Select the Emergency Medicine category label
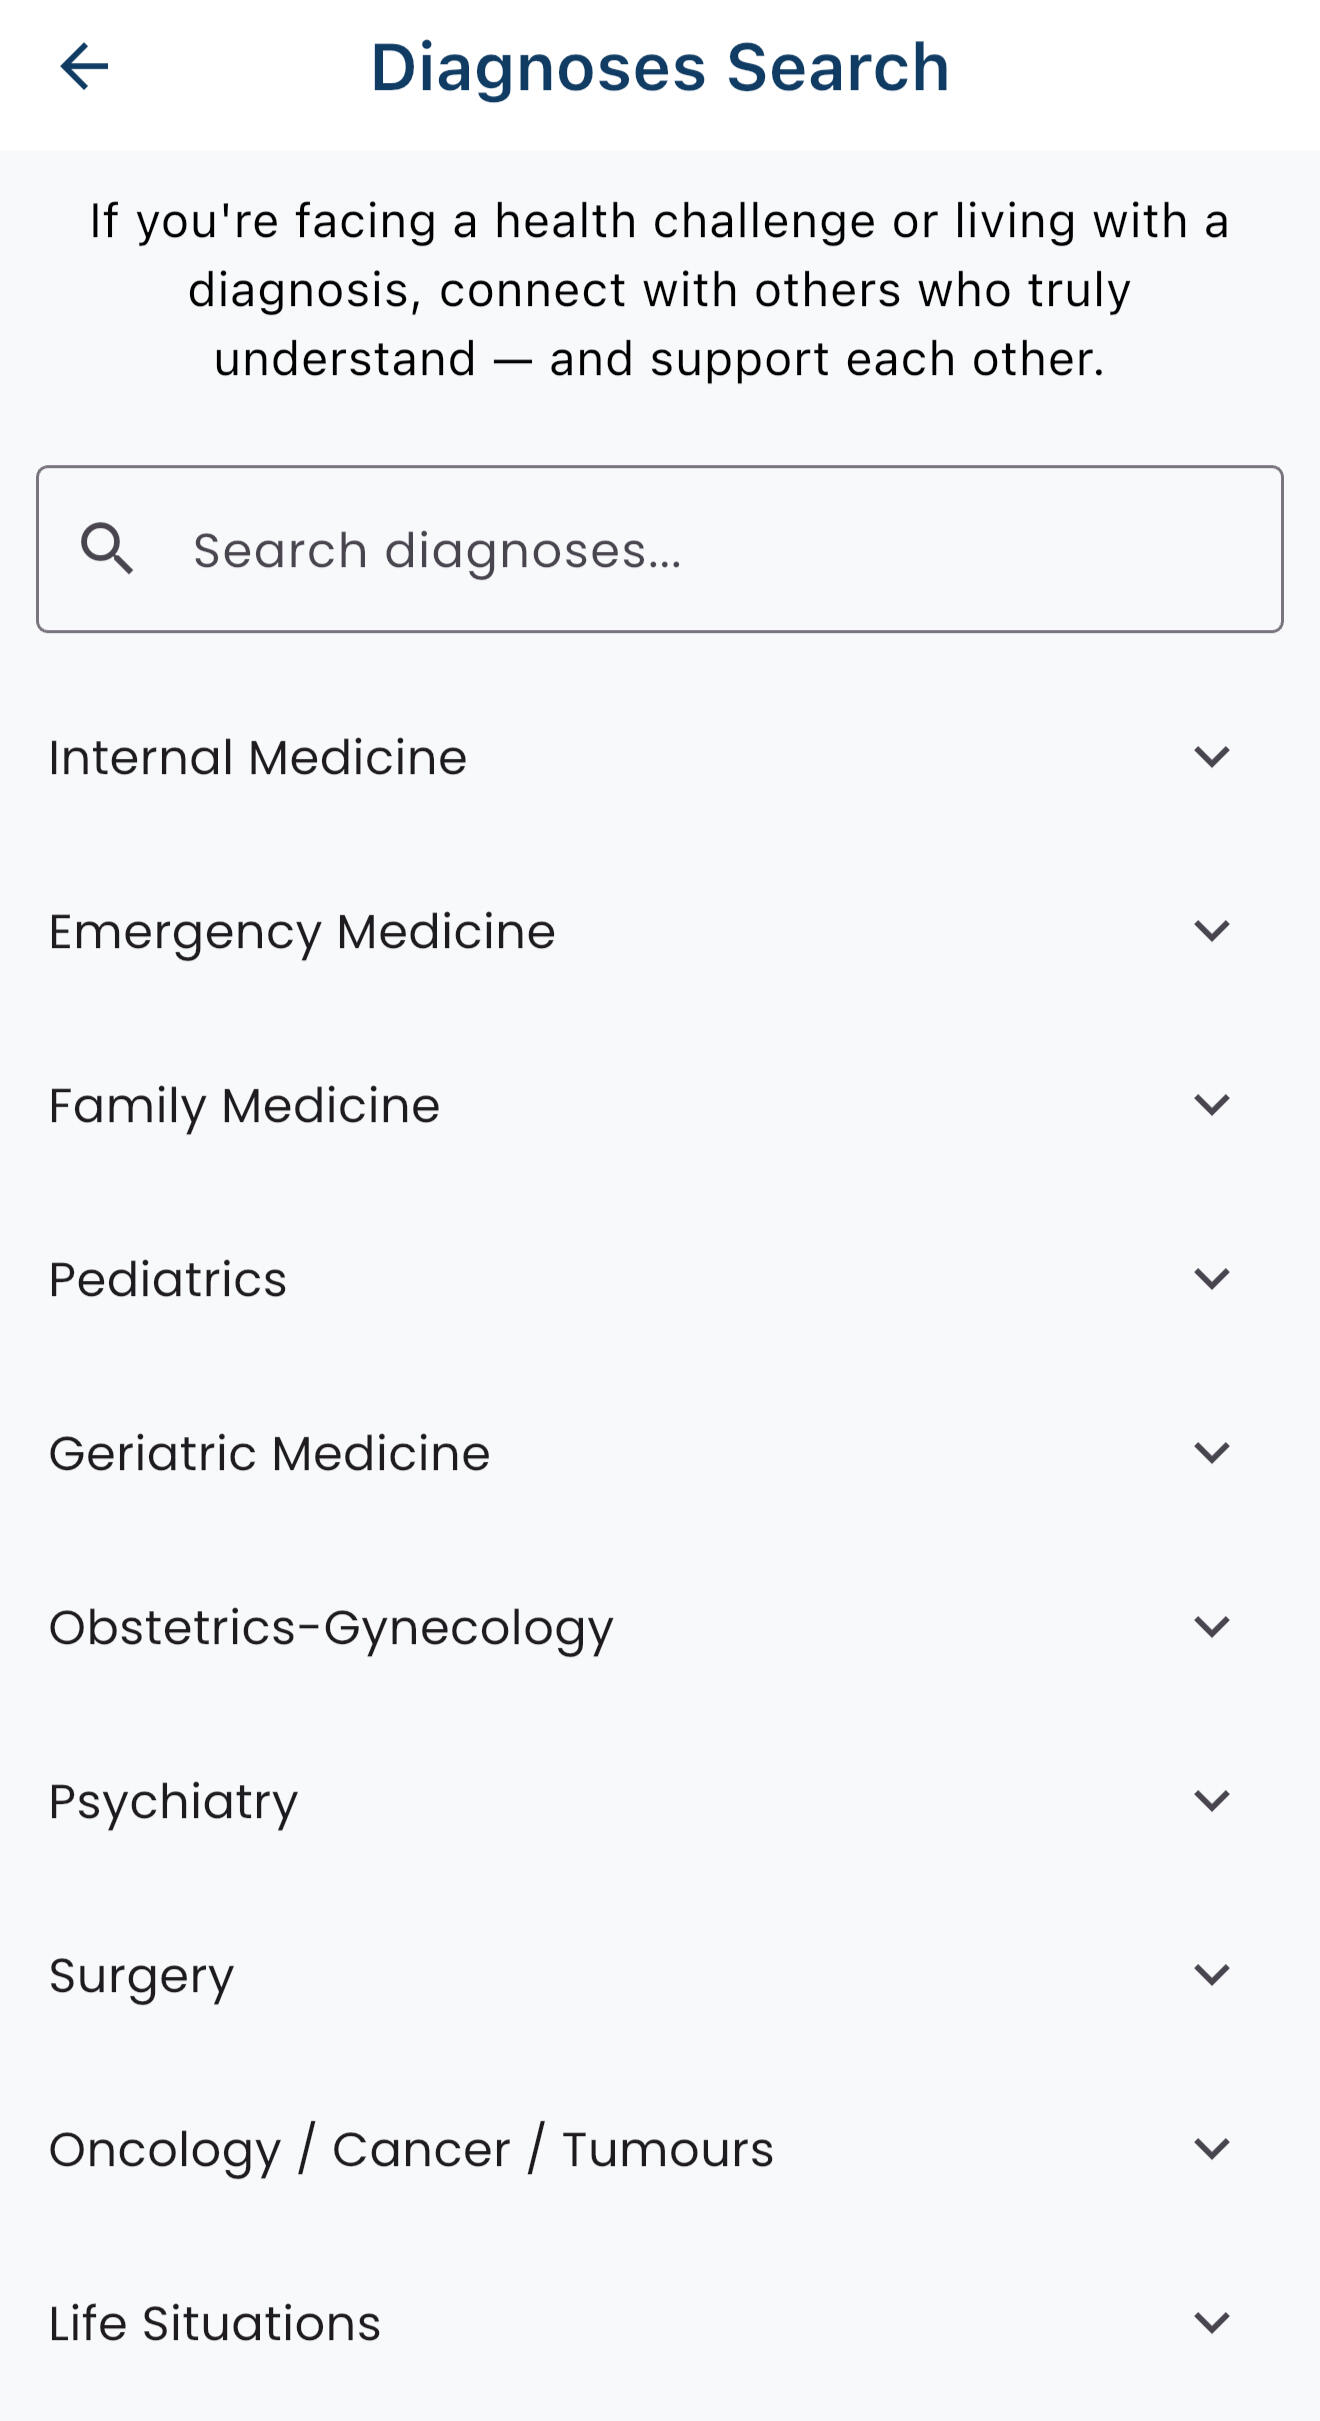The image size is (1320, 2421). (302, 932)
